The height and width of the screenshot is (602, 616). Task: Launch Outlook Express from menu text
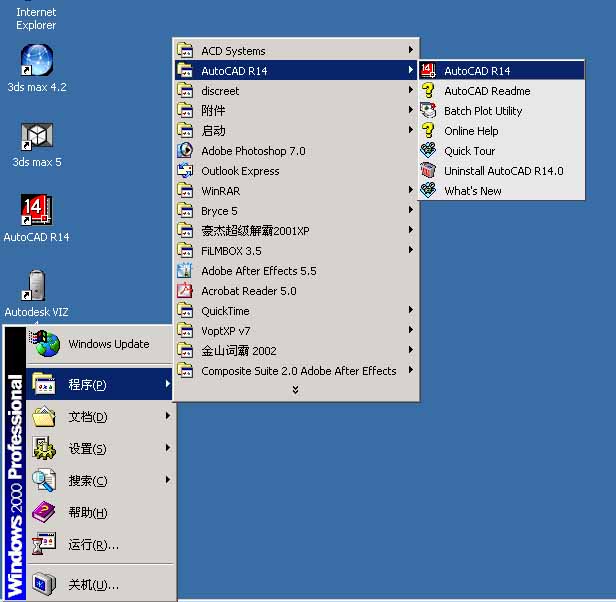[240, 171]
